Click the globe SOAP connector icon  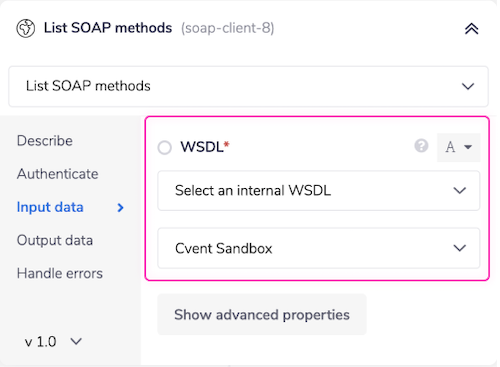click(26, 28)
